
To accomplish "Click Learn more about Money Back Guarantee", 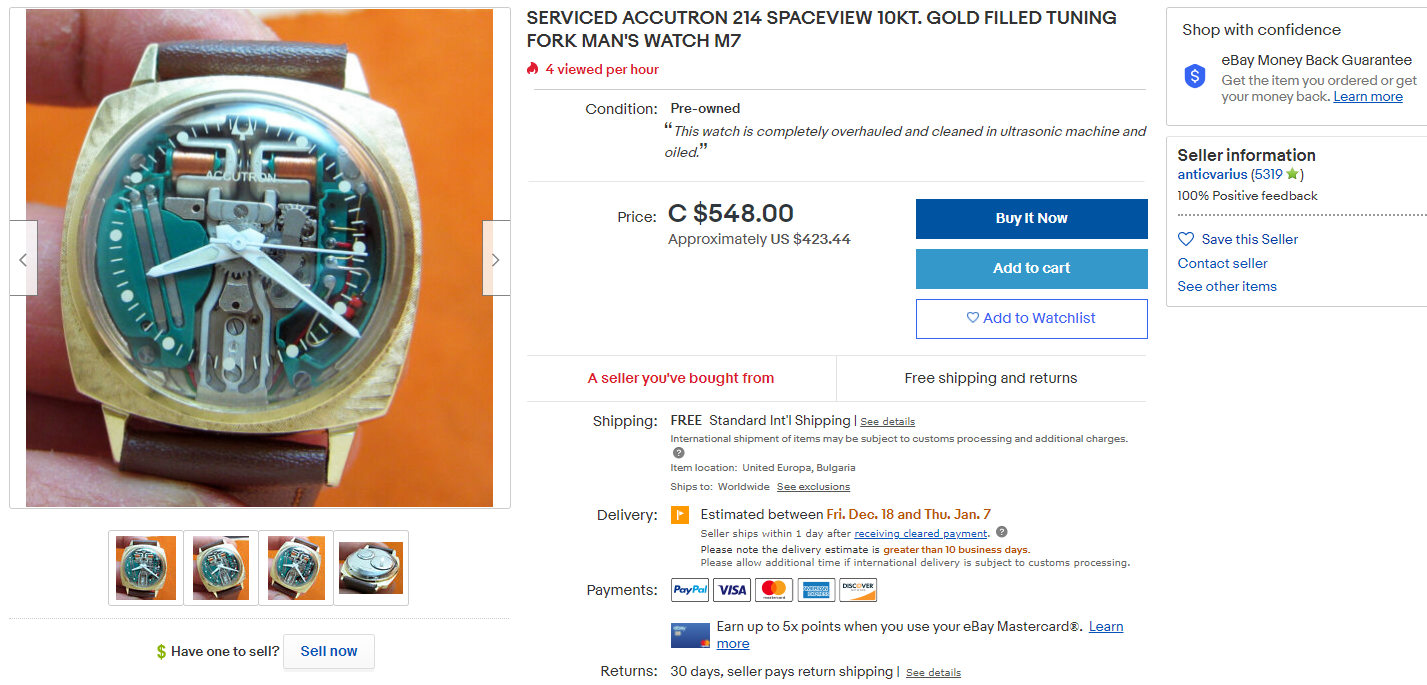I will tap(1367, 97).
